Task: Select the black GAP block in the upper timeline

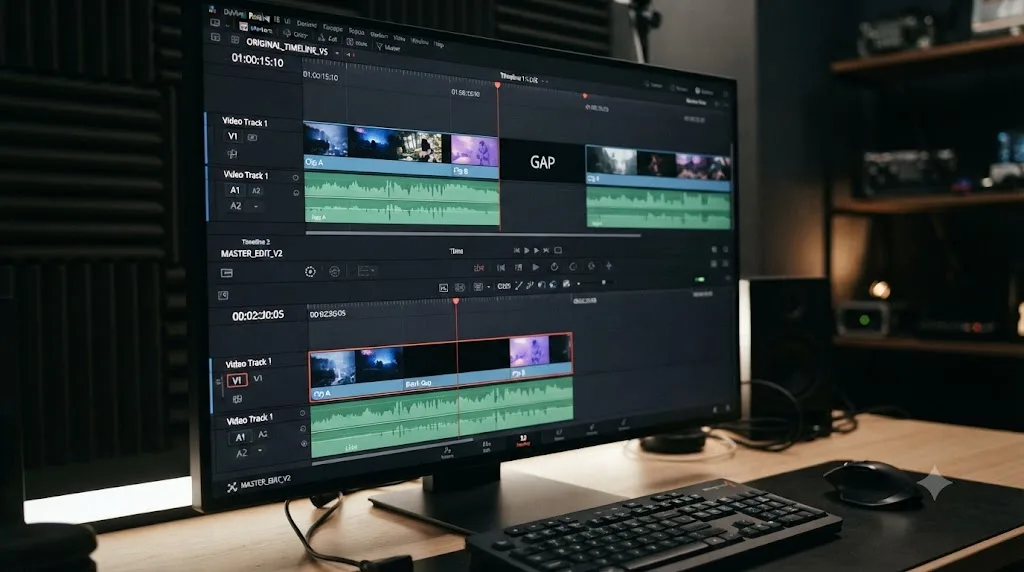Action: click(x=542, y=162)
